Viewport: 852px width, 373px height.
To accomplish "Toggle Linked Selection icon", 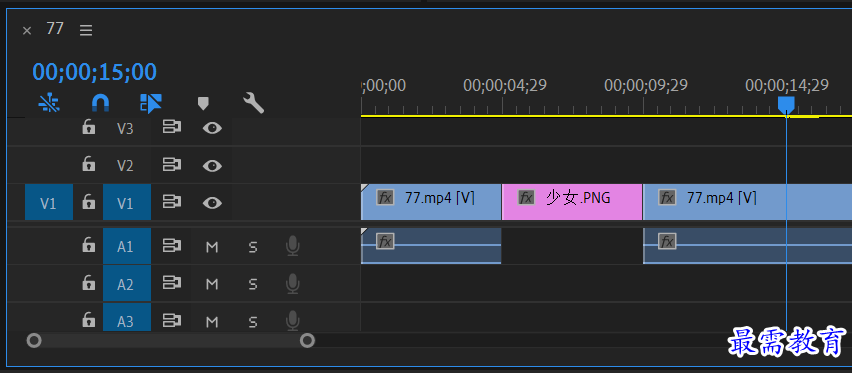I will coord(151,103).
